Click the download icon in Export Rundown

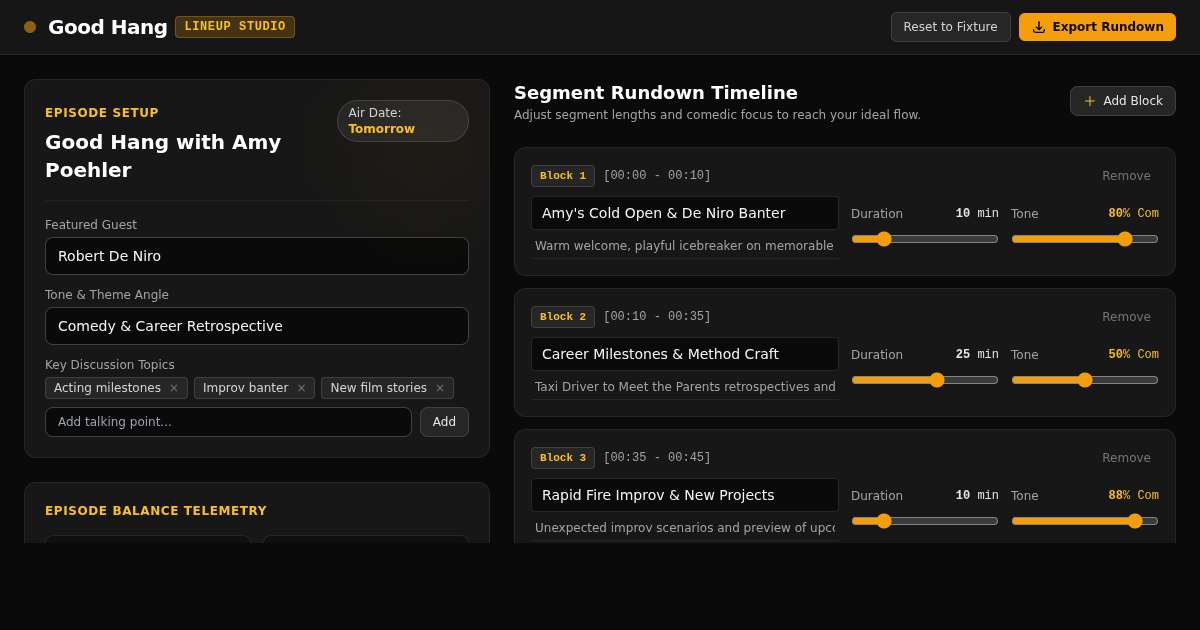(x=1039, y=27)
